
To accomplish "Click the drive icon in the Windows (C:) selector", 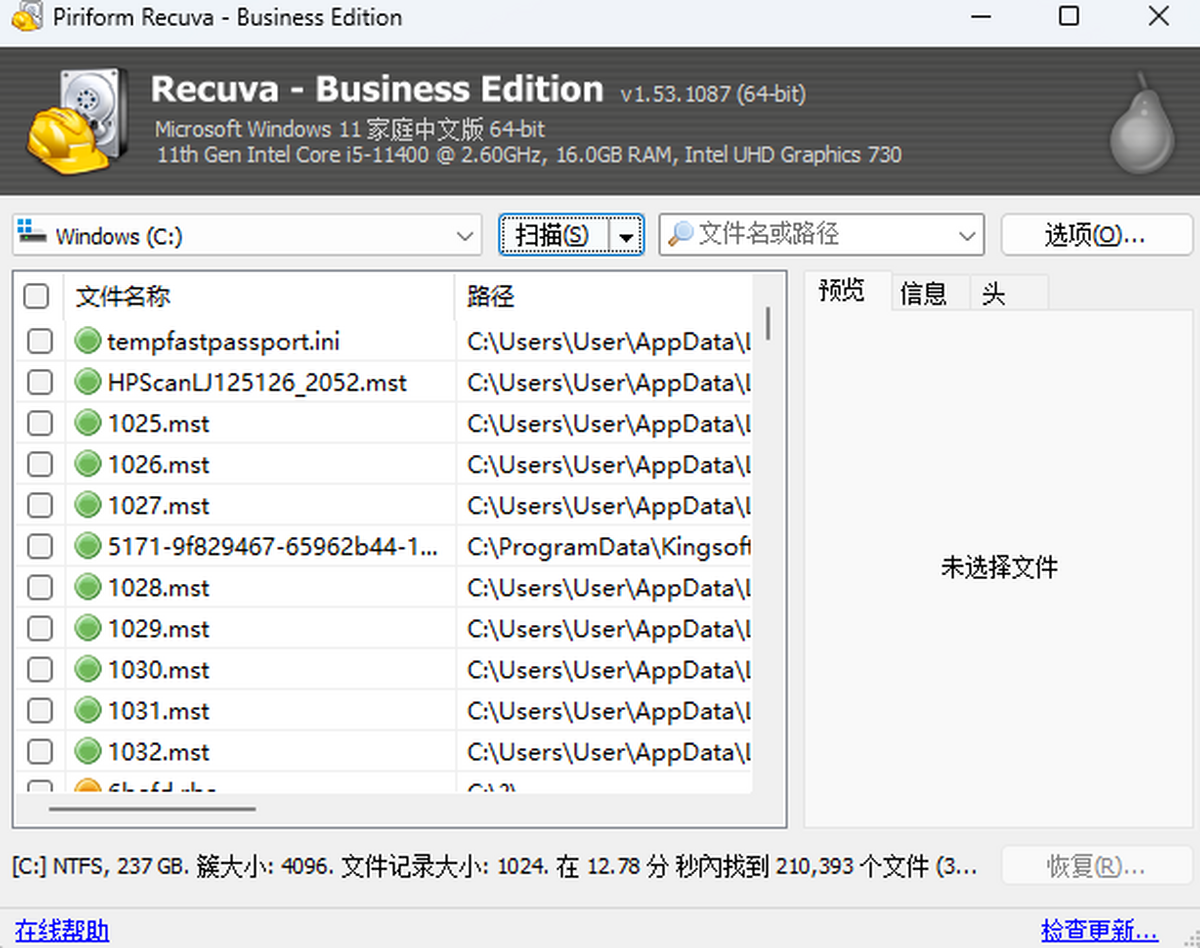I will (32, 233).
